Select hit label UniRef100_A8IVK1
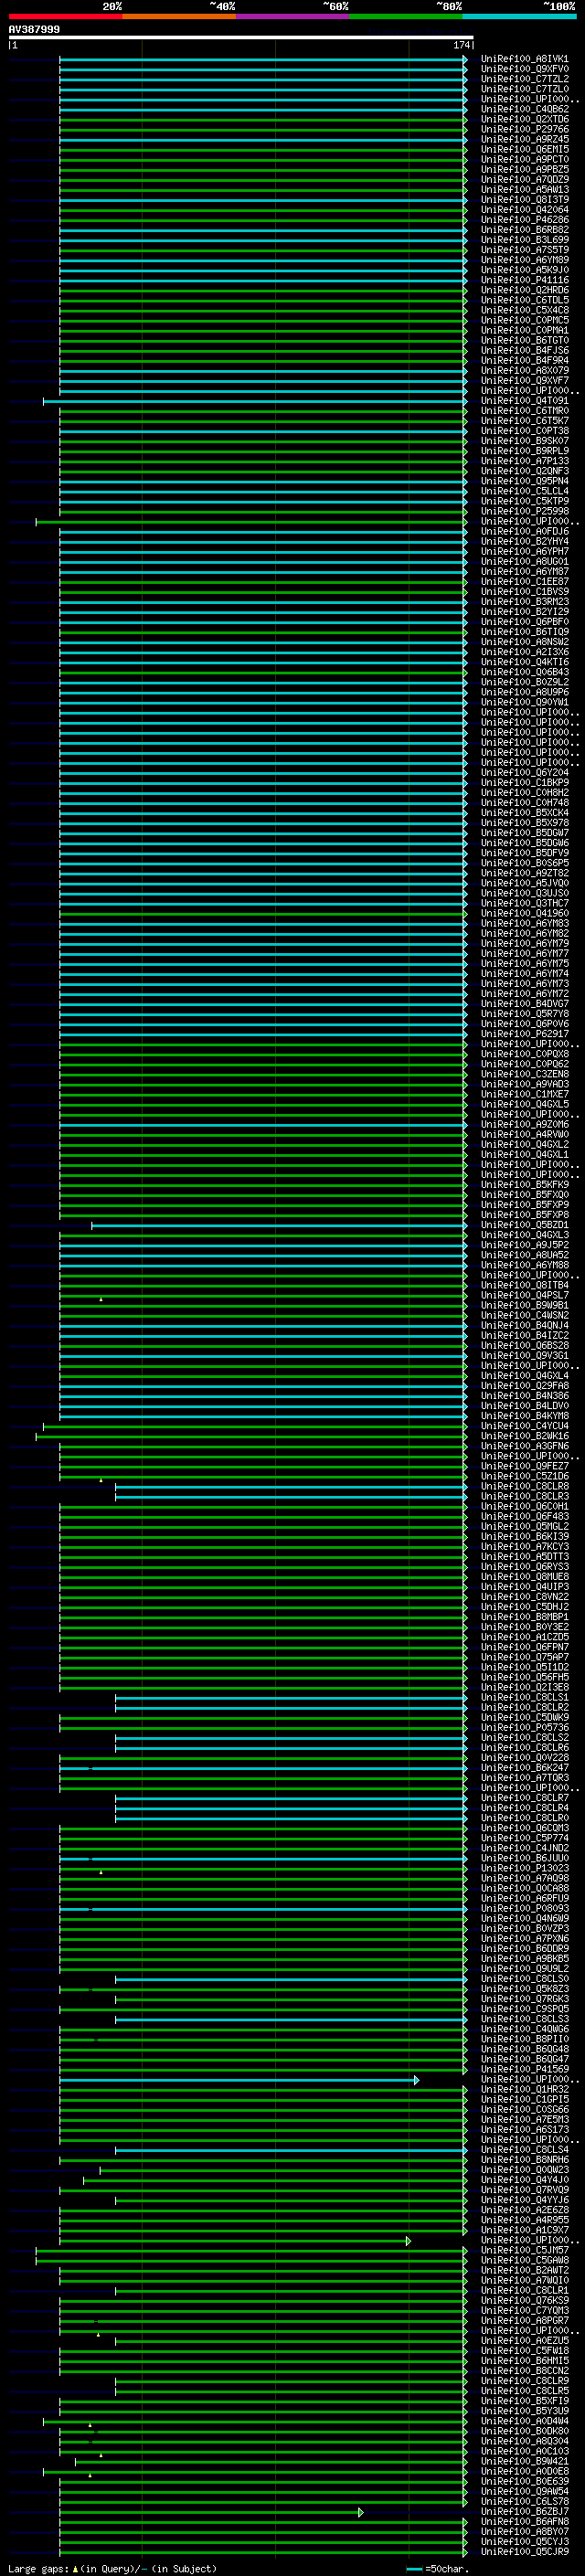 tap(525, 59)
